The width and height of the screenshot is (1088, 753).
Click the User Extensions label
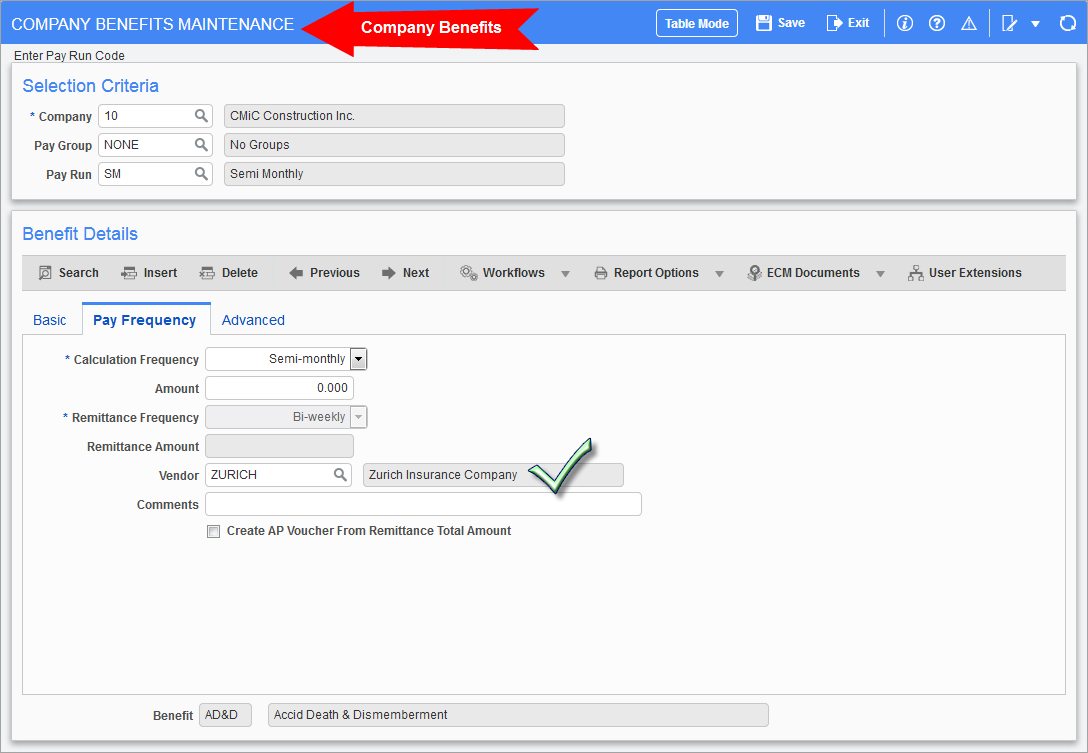pos(975,273)
